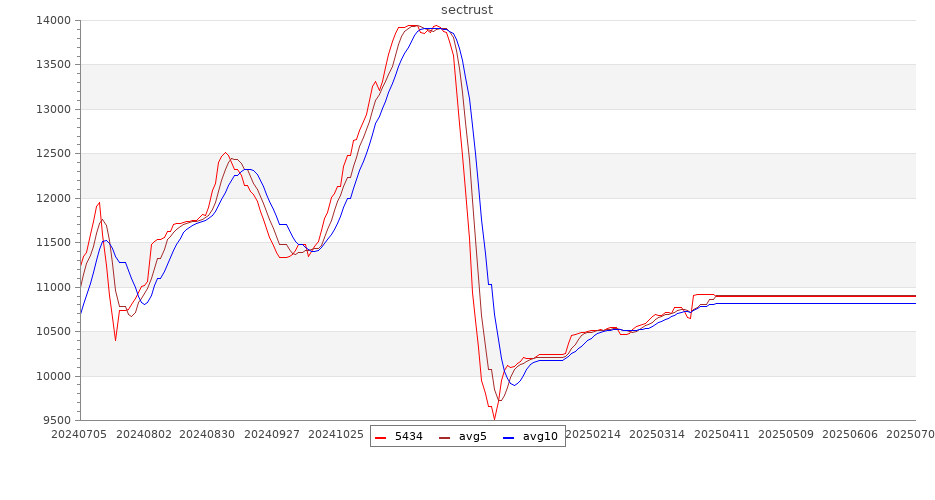The image size is (935, 500).
Task: Select the 20240705 date on x-axis
Action: pos(80,435)
